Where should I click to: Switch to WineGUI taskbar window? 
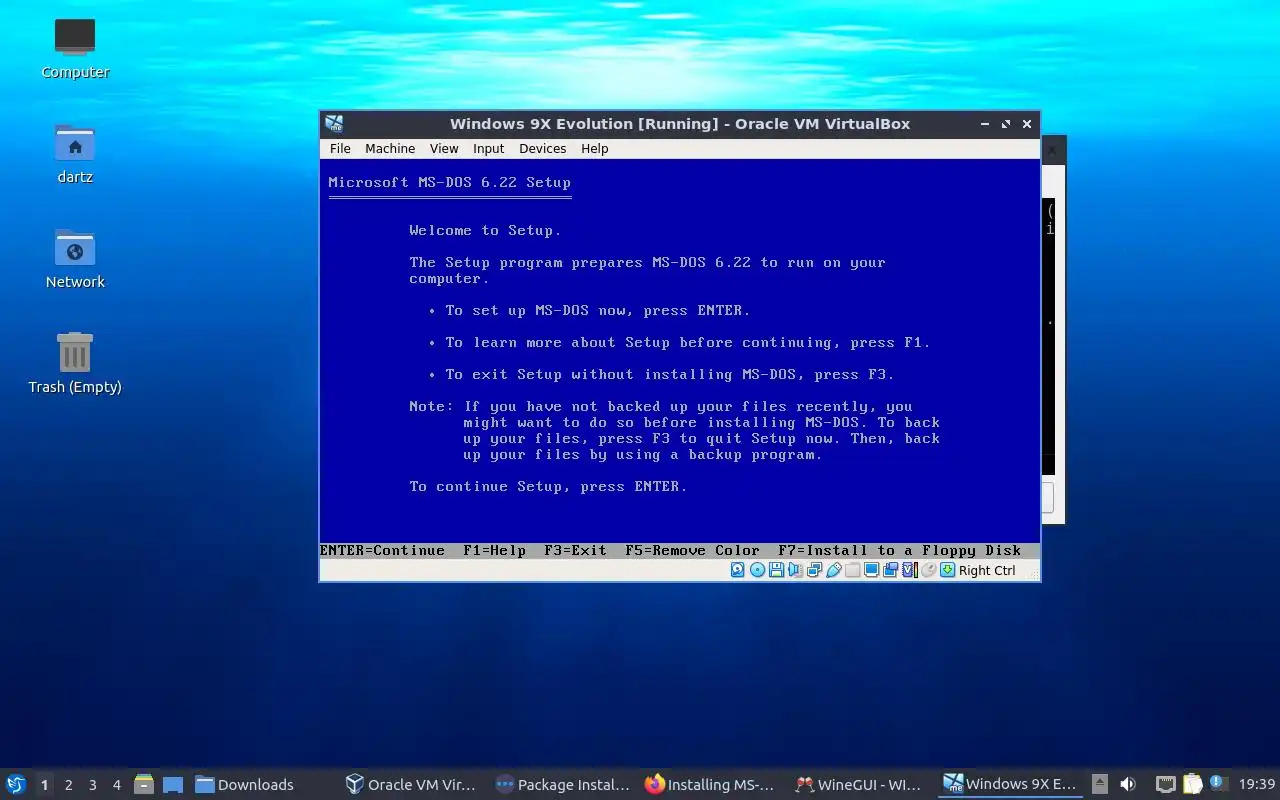[x=858, y=785]
